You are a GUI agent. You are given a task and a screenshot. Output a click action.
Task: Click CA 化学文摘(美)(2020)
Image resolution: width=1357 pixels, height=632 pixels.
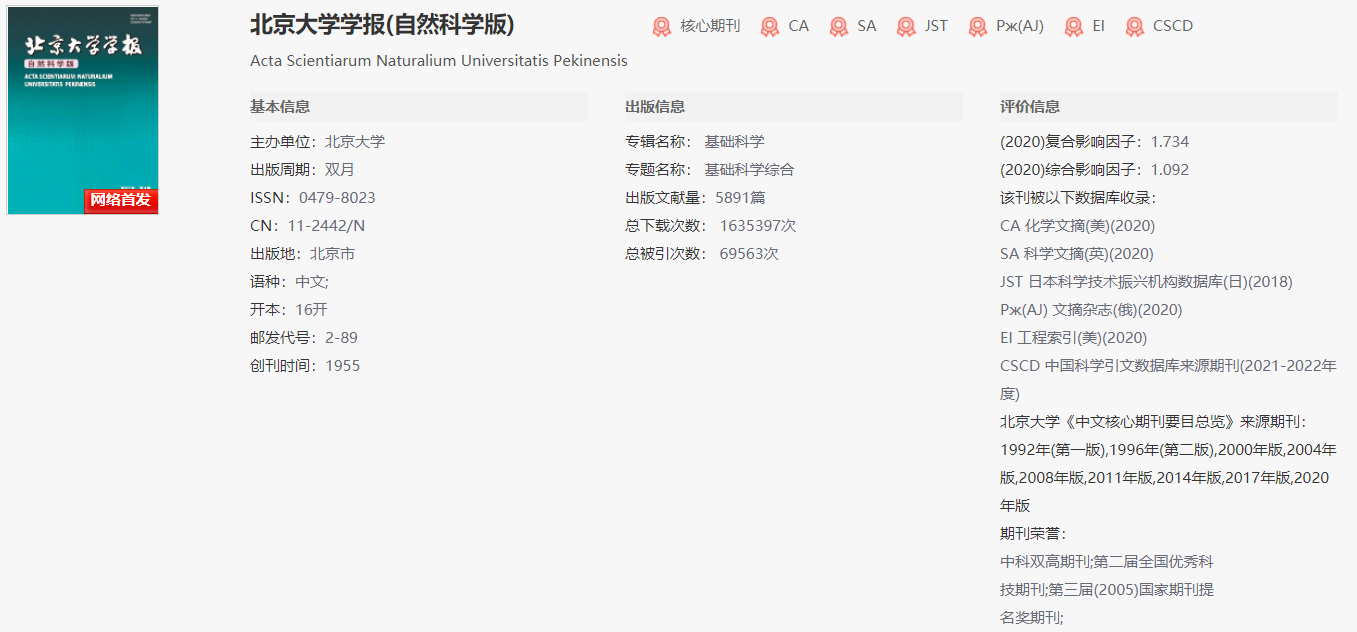(x=1077, y=226)
